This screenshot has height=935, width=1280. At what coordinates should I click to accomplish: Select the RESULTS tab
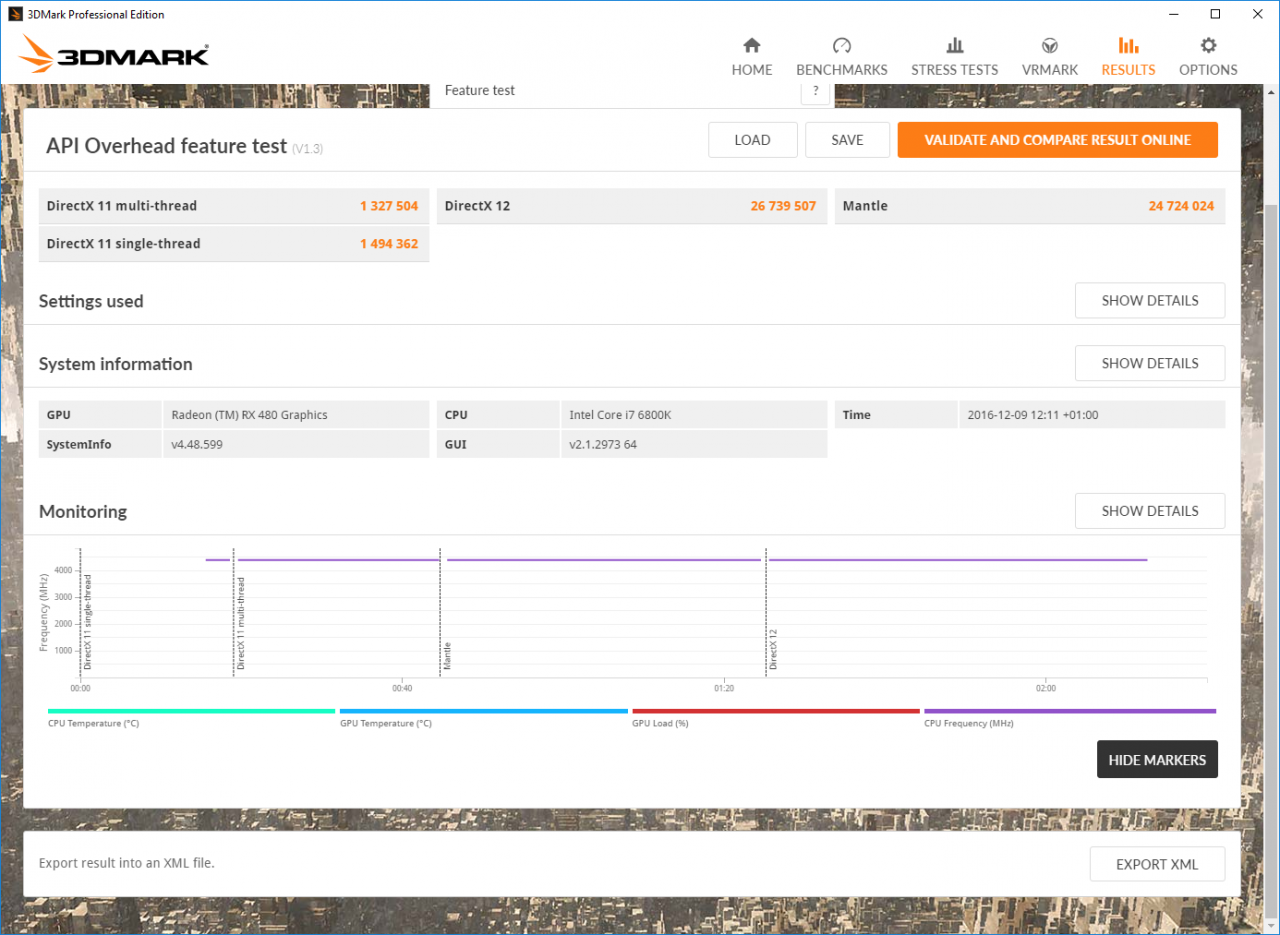click(1128, 58)
